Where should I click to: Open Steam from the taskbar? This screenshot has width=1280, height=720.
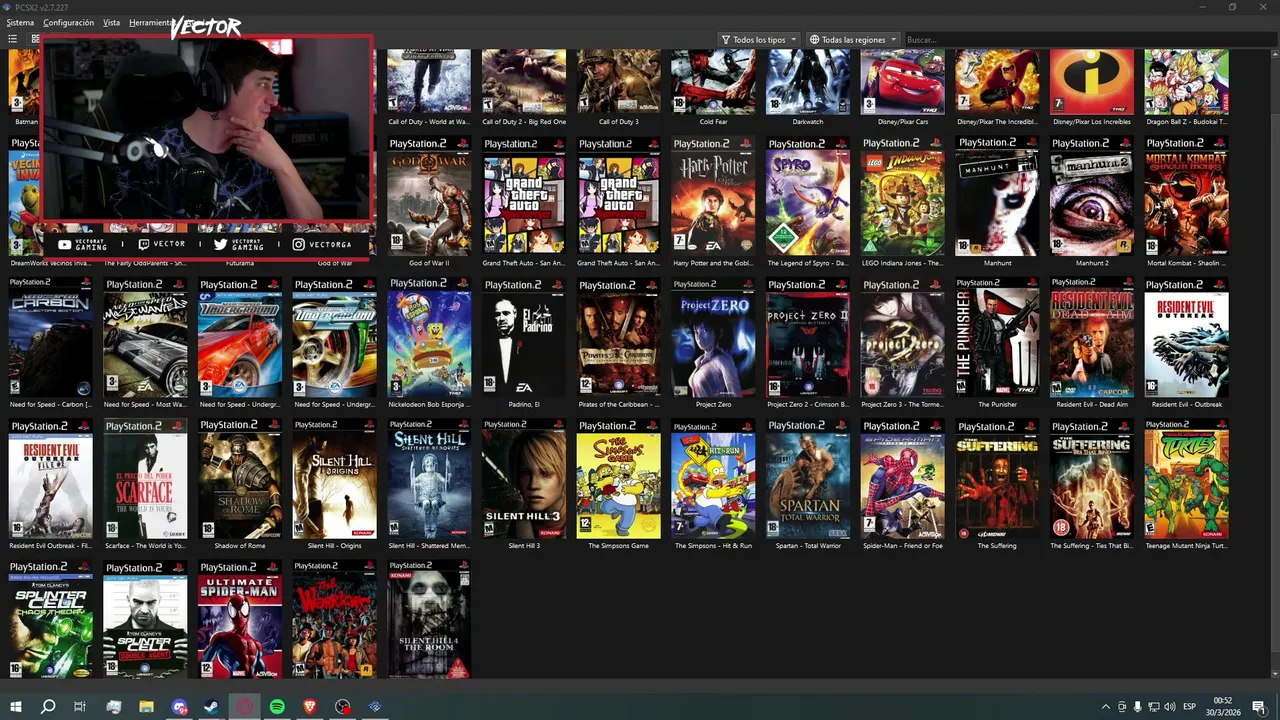[x=212, y=707]
